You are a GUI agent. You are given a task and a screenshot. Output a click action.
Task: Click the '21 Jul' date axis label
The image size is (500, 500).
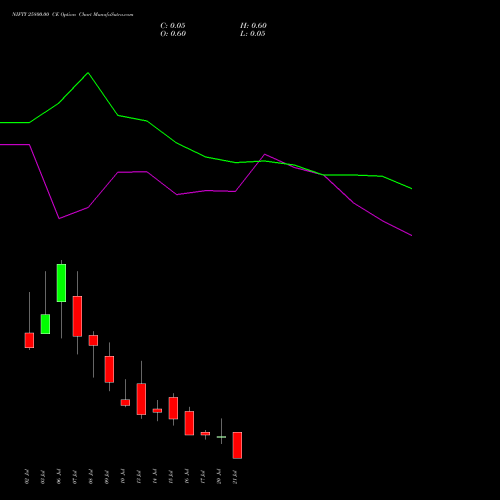(x=235, y=477)
